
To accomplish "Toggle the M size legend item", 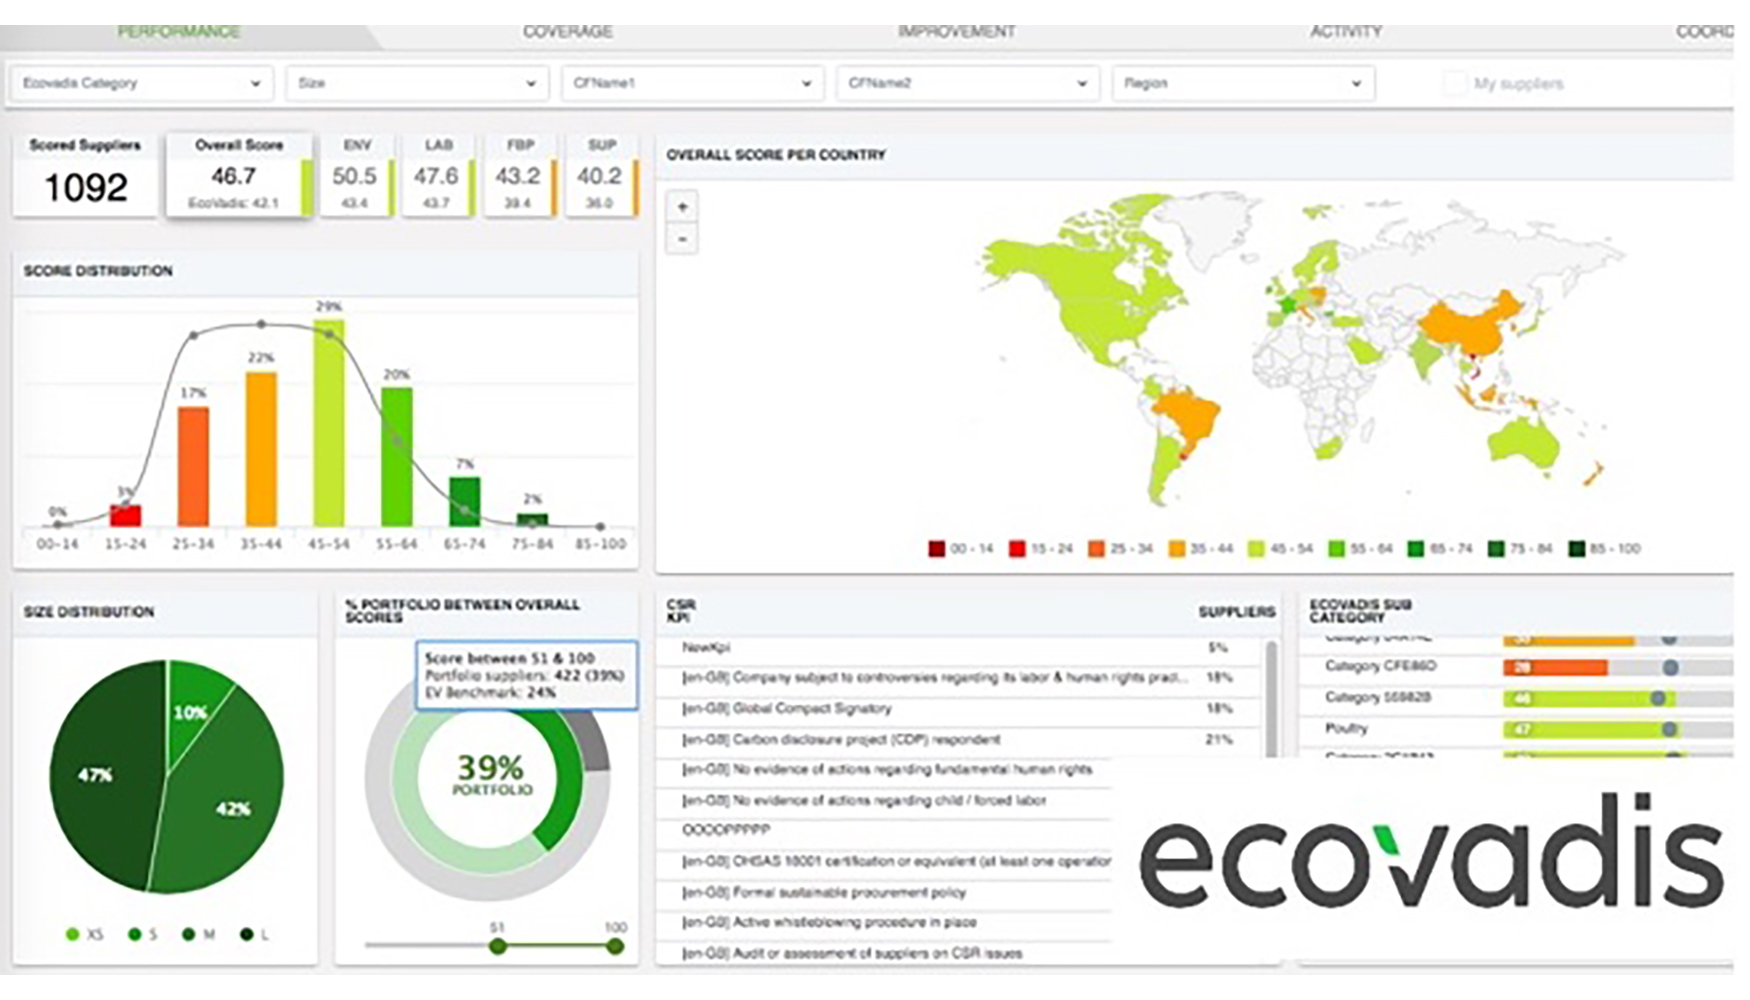I will coord(199,934).
